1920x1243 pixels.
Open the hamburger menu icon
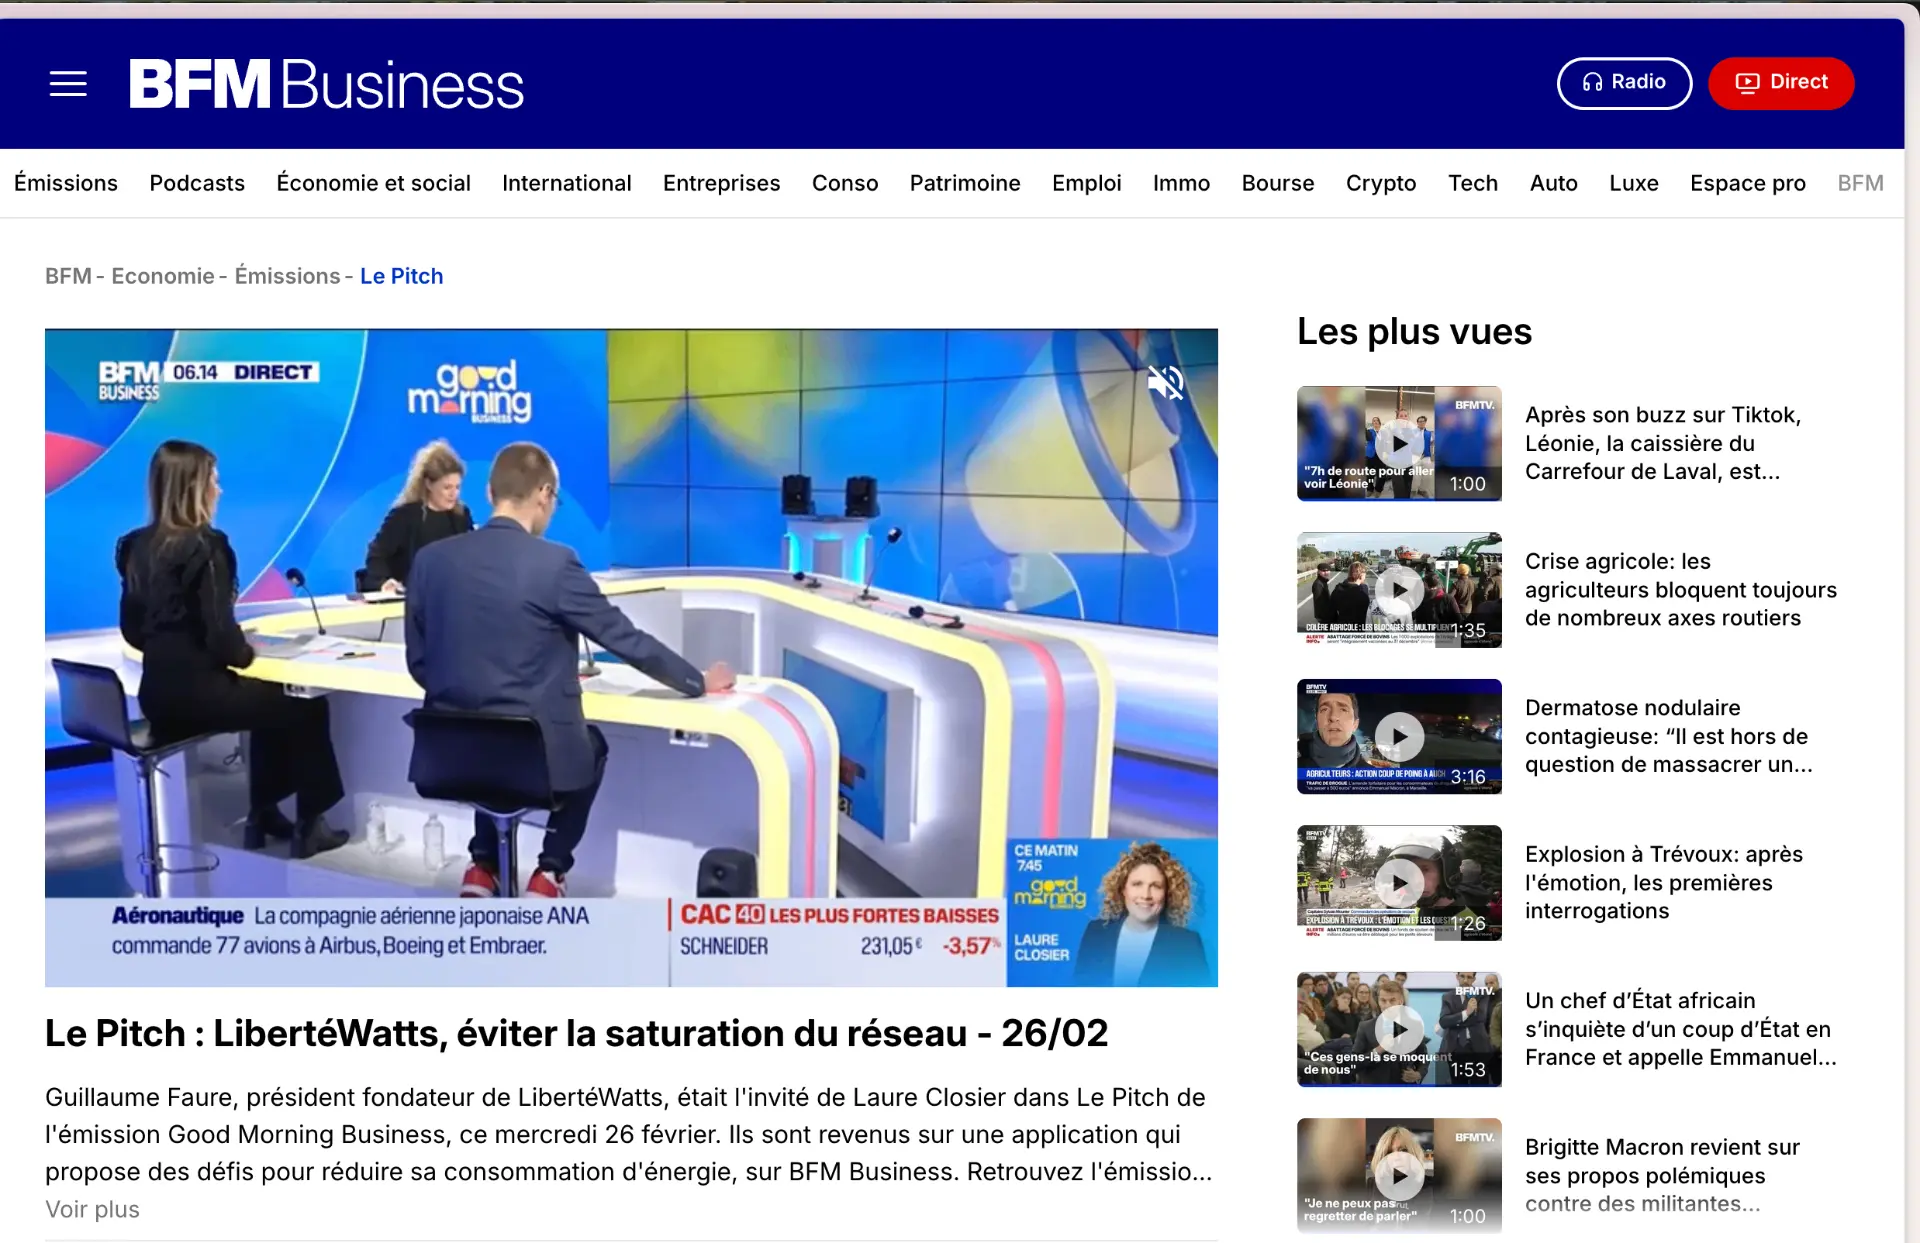click(x=68, y=84)
